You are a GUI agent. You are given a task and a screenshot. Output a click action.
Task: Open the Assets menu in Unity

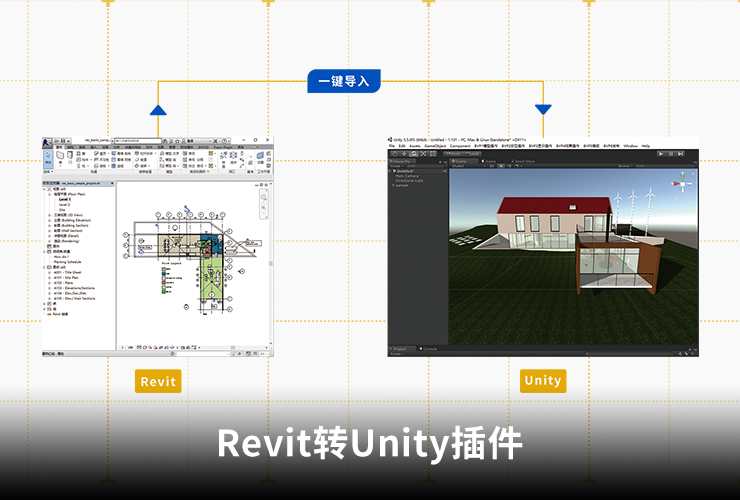click(415, 146)
